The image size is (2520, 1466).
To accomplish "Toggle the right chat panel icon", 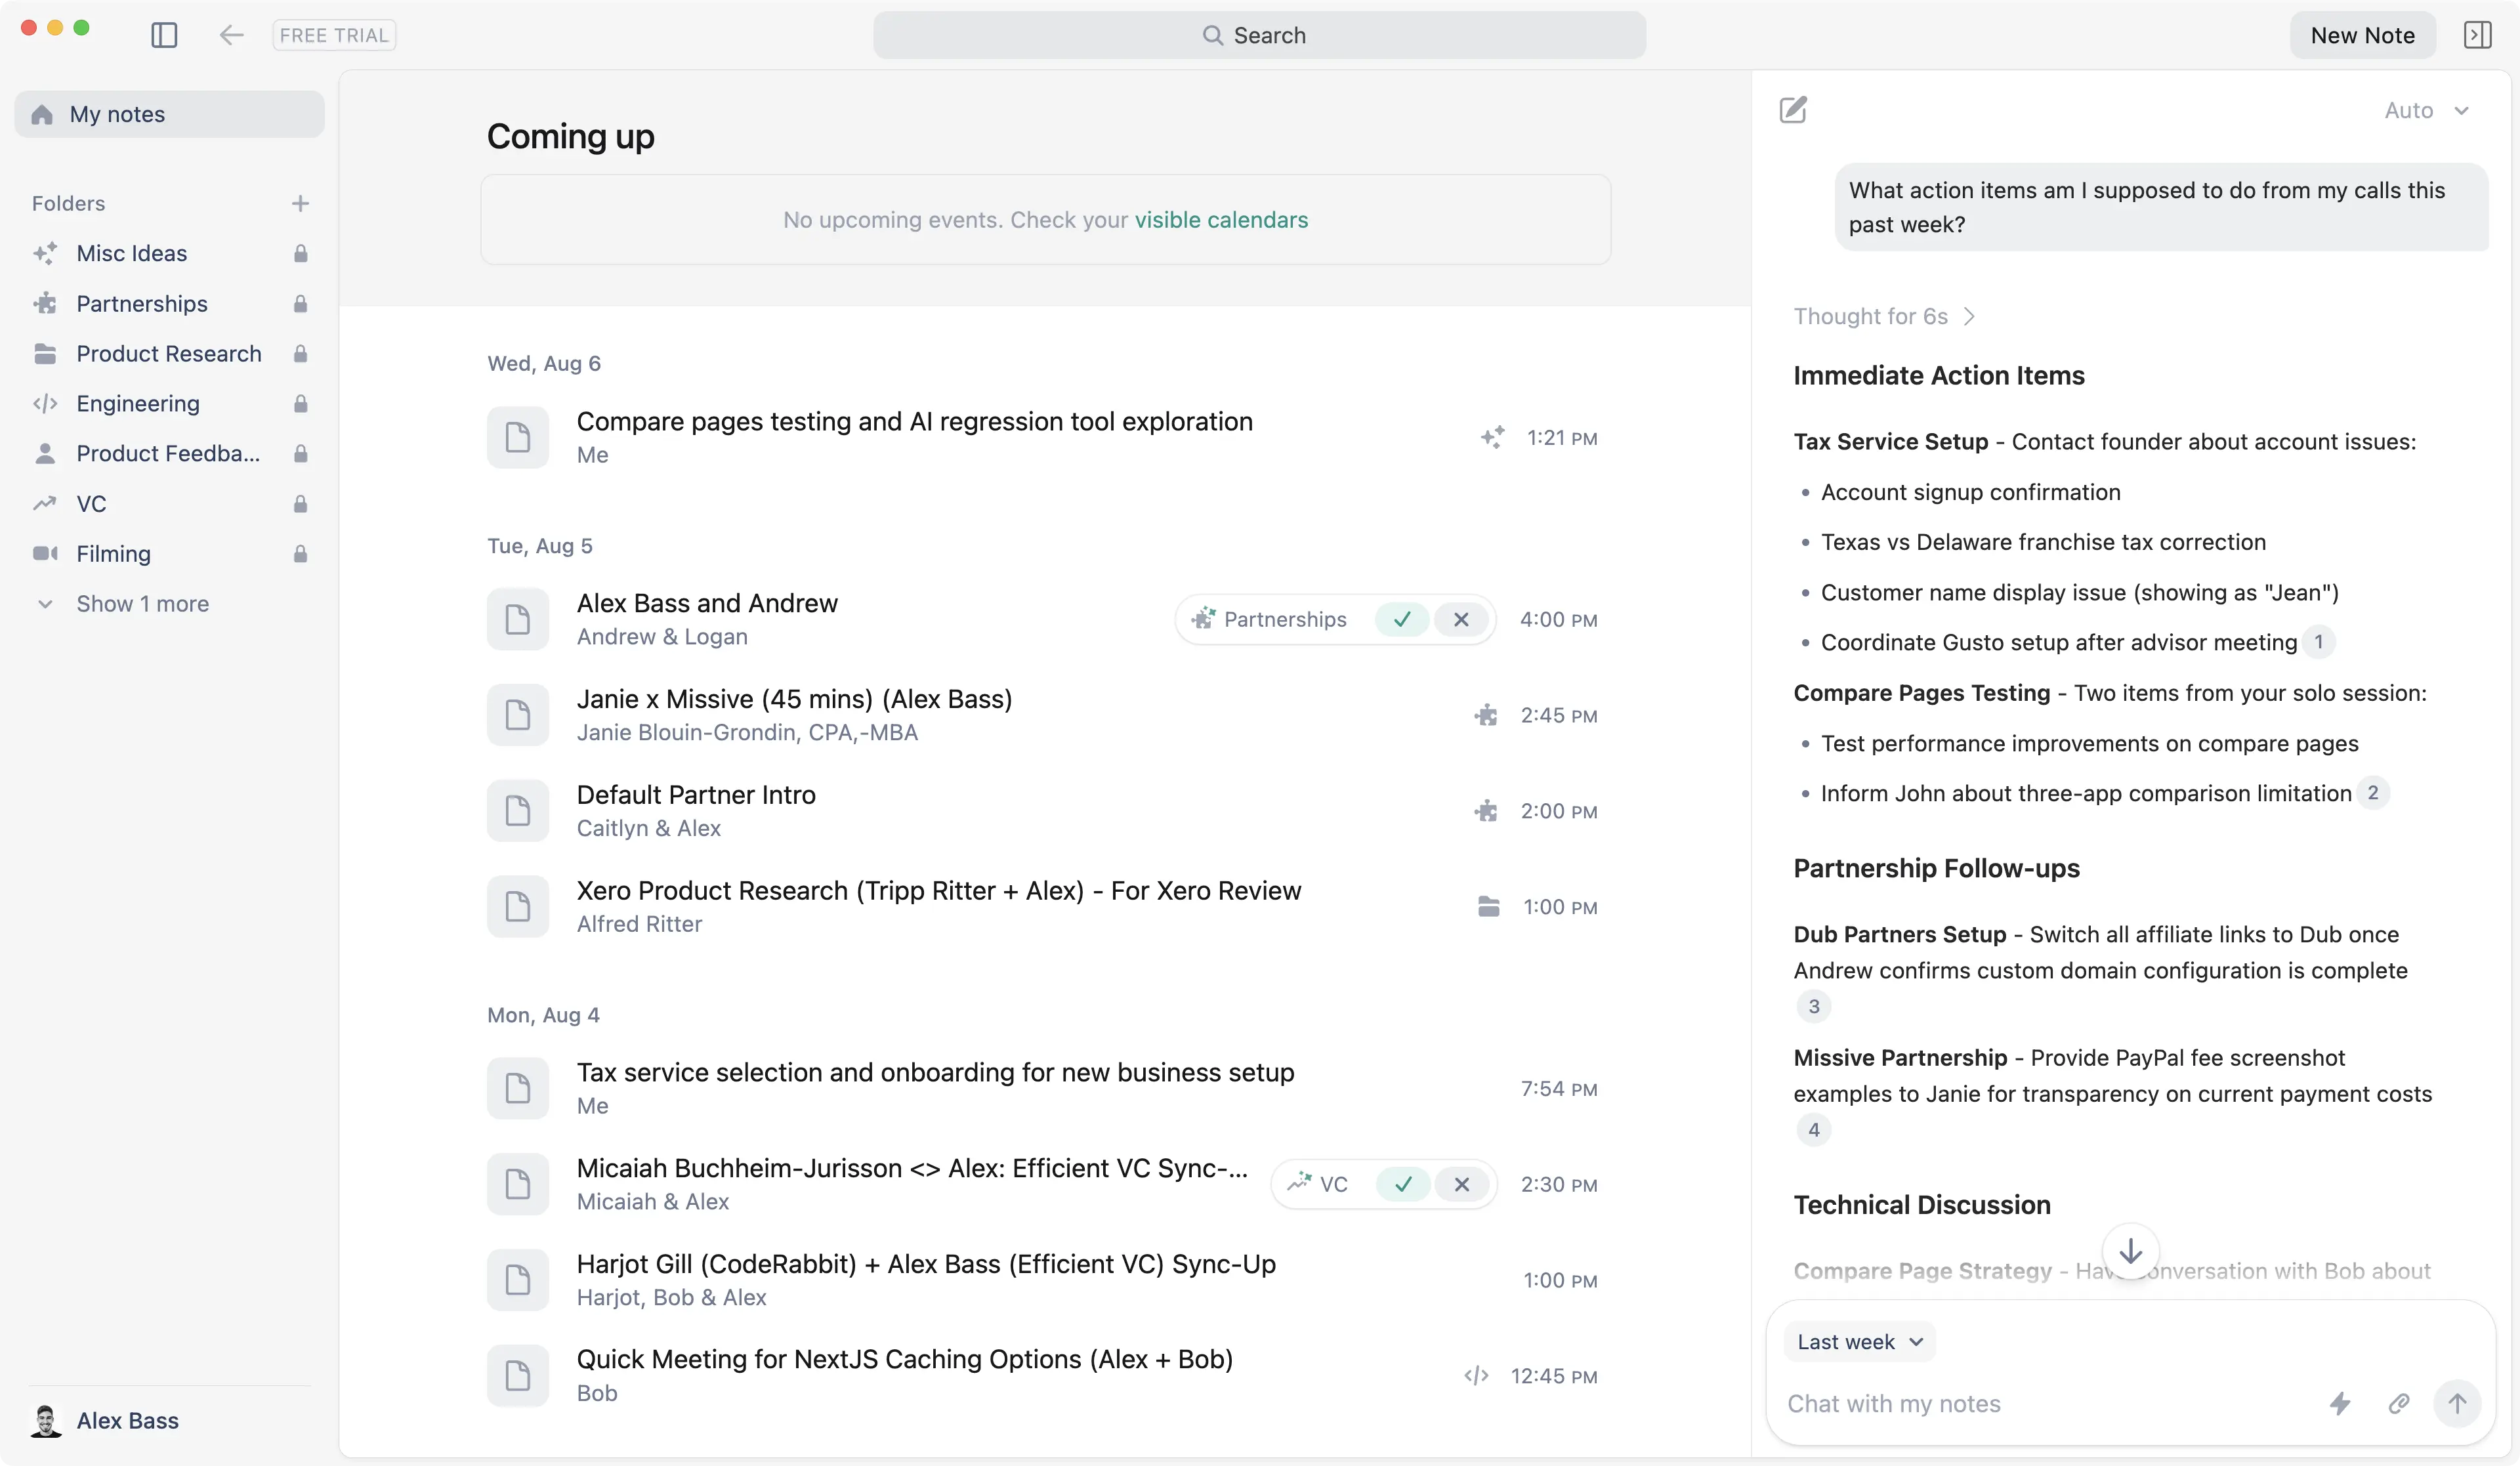I will pos(2477,35).
